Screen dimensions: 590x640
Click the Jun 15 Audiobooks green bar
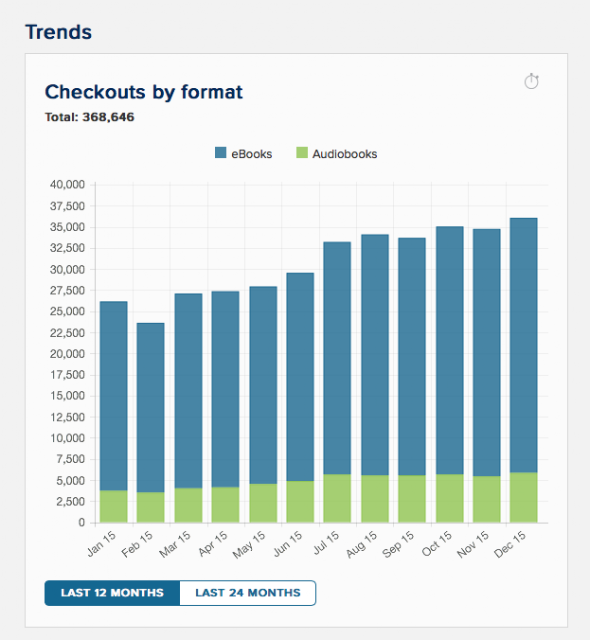(300, 502)
